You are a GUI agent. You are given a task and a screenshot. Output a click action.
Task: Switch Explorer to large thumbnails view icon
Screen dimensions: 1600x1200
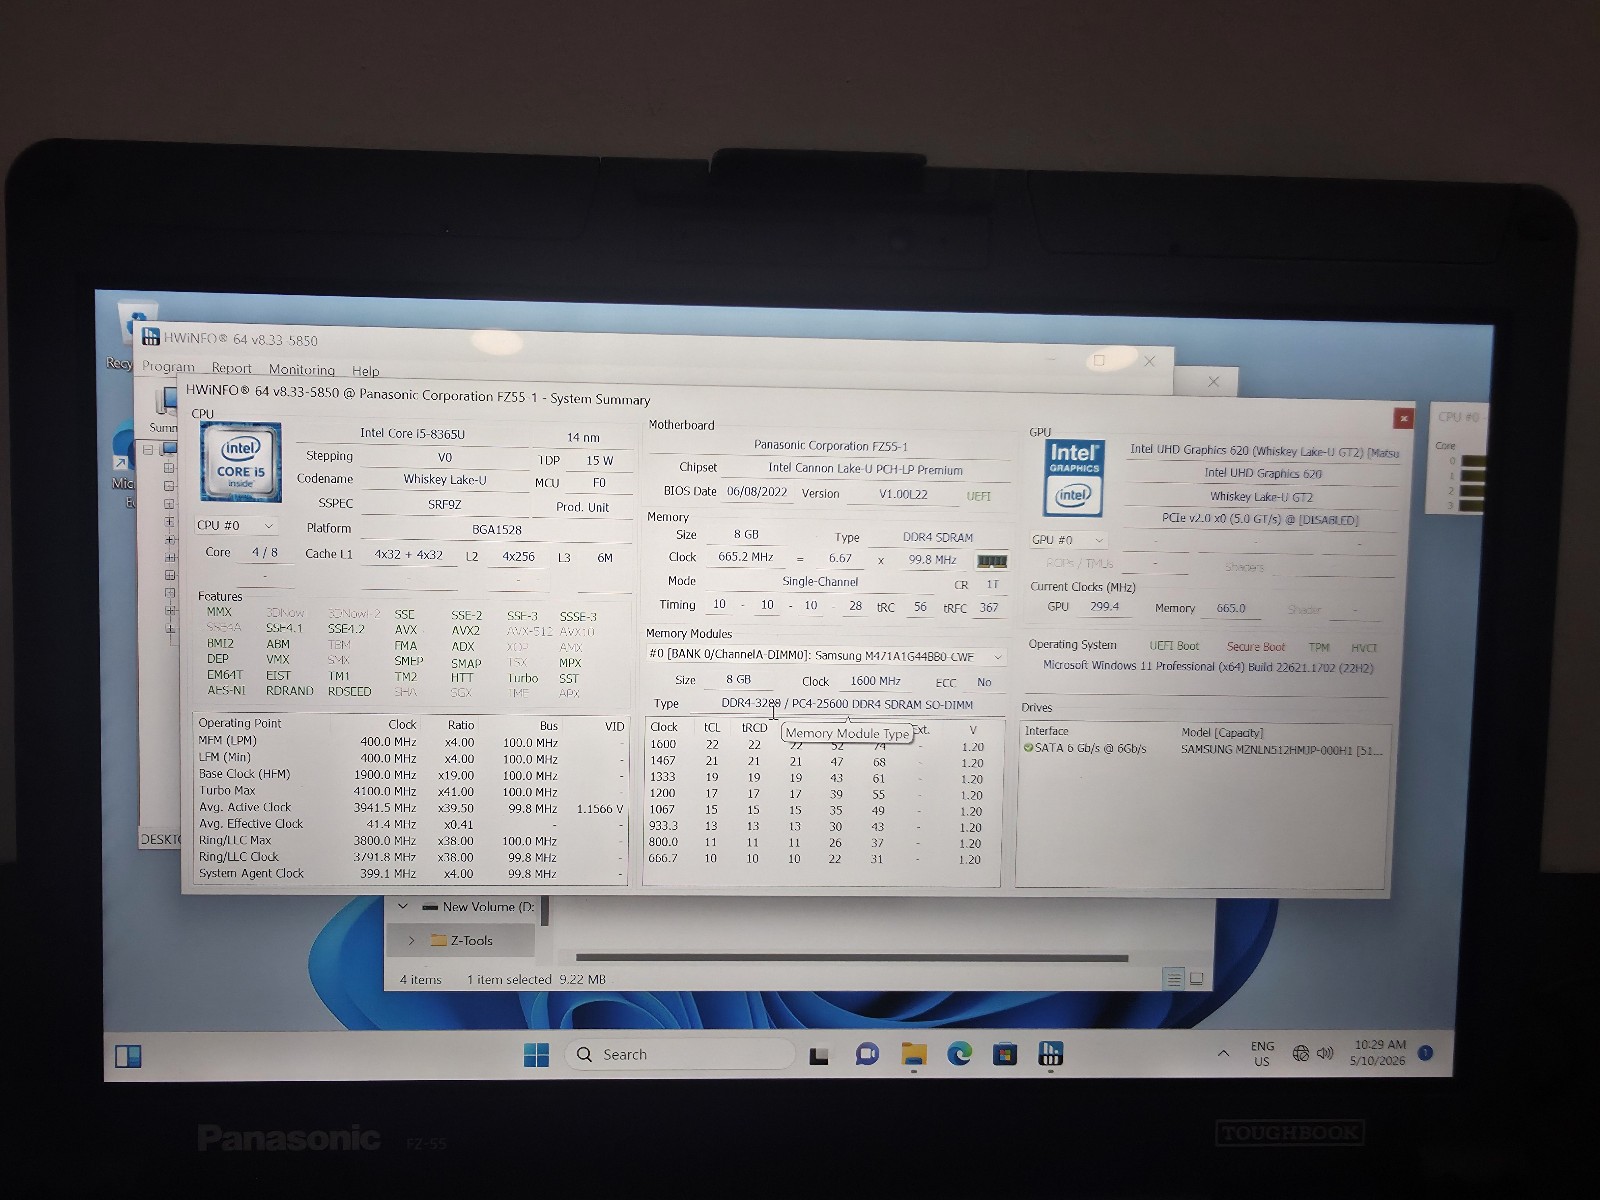tap(1196, 978)
